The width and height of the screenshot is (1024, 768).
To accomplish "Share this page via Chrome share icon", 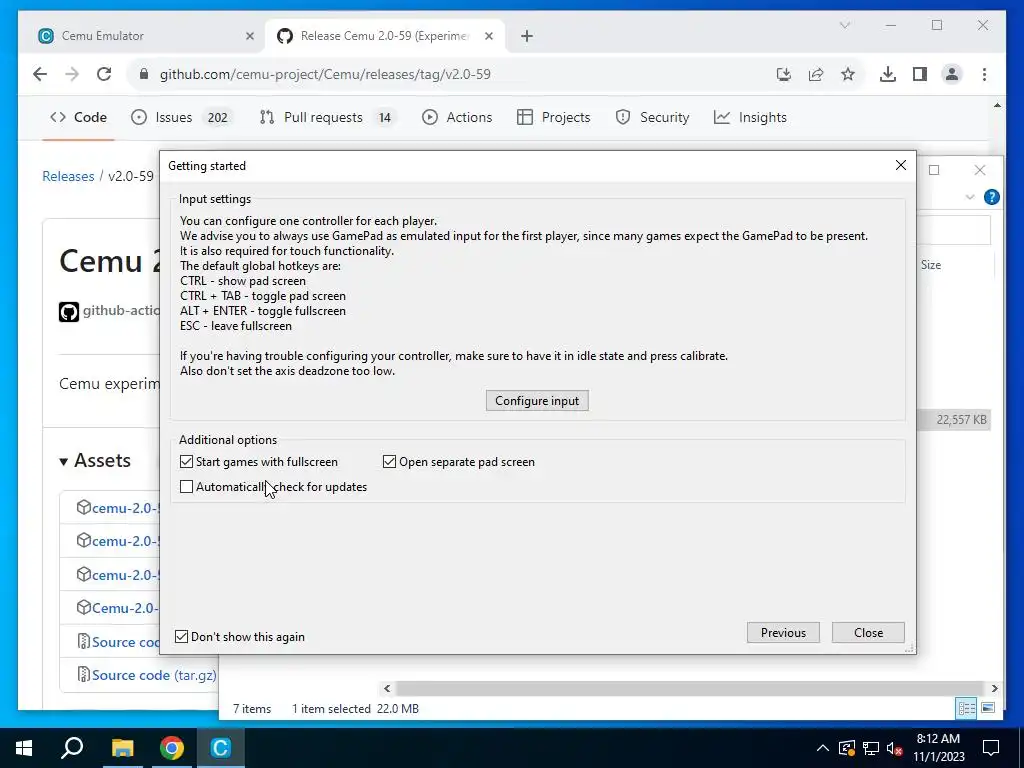I will click(816, 74).
